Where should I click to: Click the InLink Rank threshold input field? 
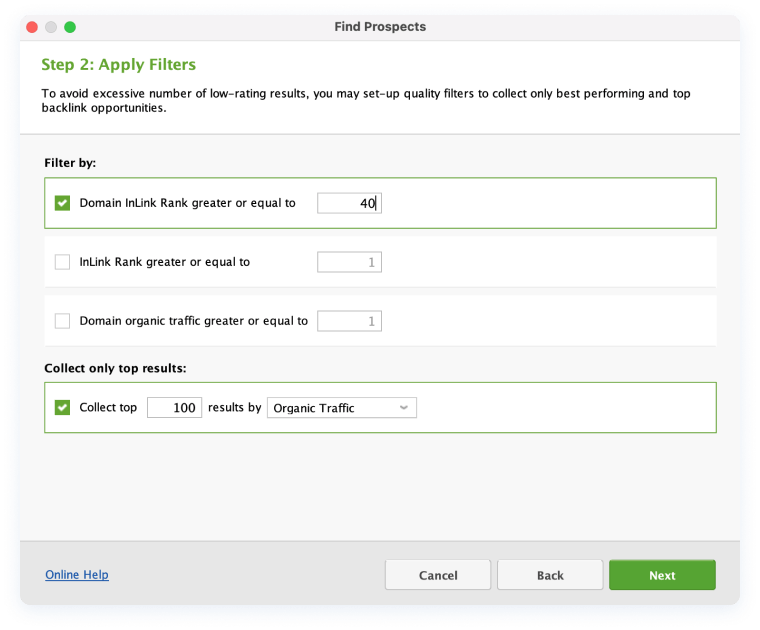coord(349,262)
